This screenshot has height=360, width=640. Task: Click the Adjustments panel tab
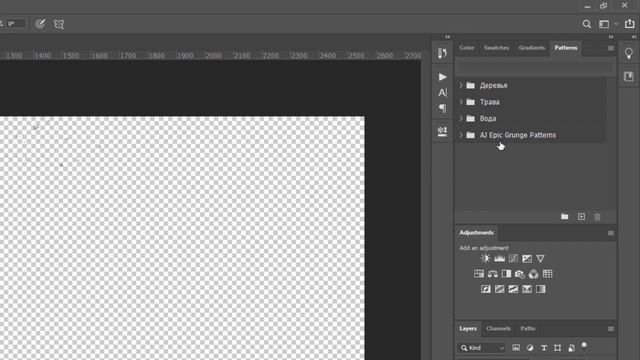[x=476, y=233]
